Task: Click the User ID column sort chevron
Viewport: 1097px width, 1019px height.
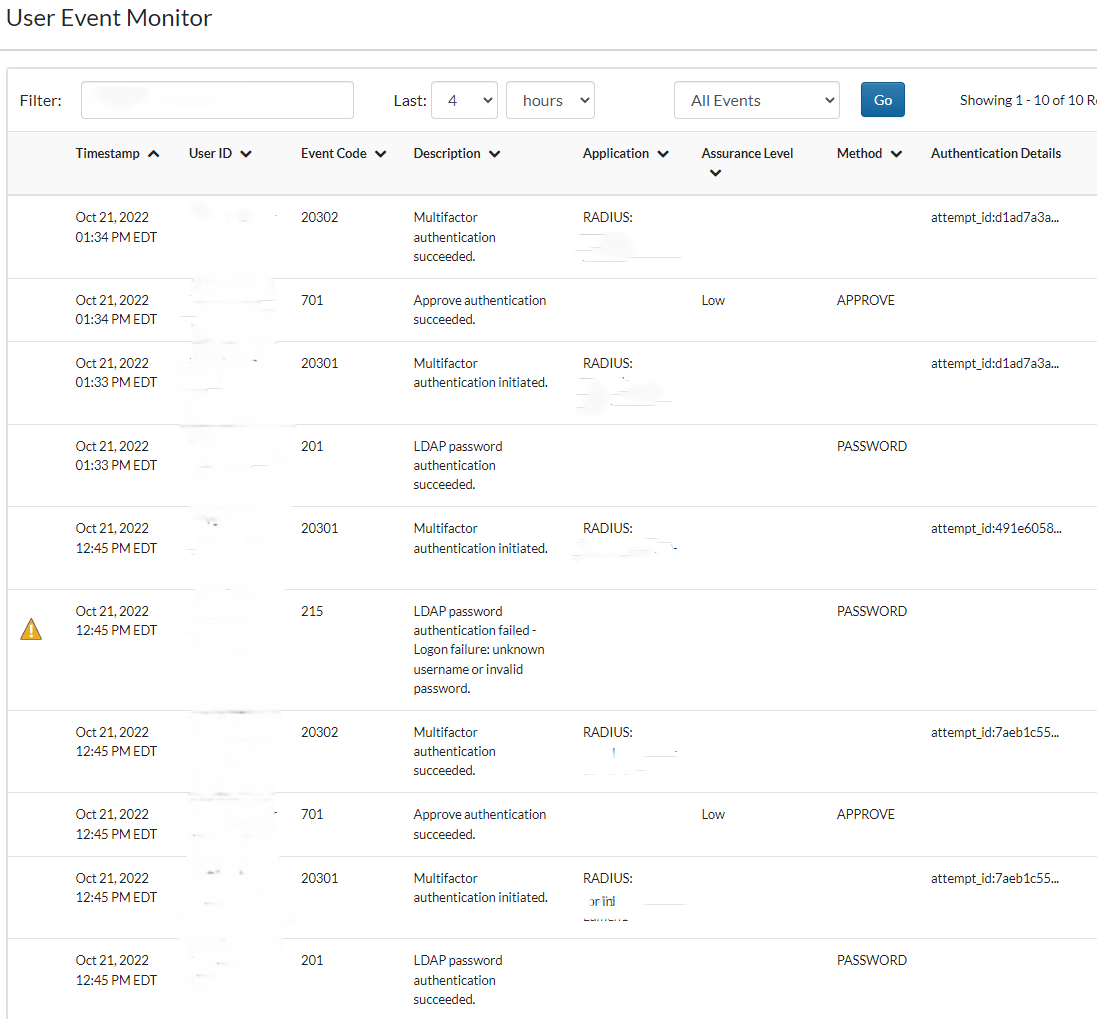Action: [246, 154]
